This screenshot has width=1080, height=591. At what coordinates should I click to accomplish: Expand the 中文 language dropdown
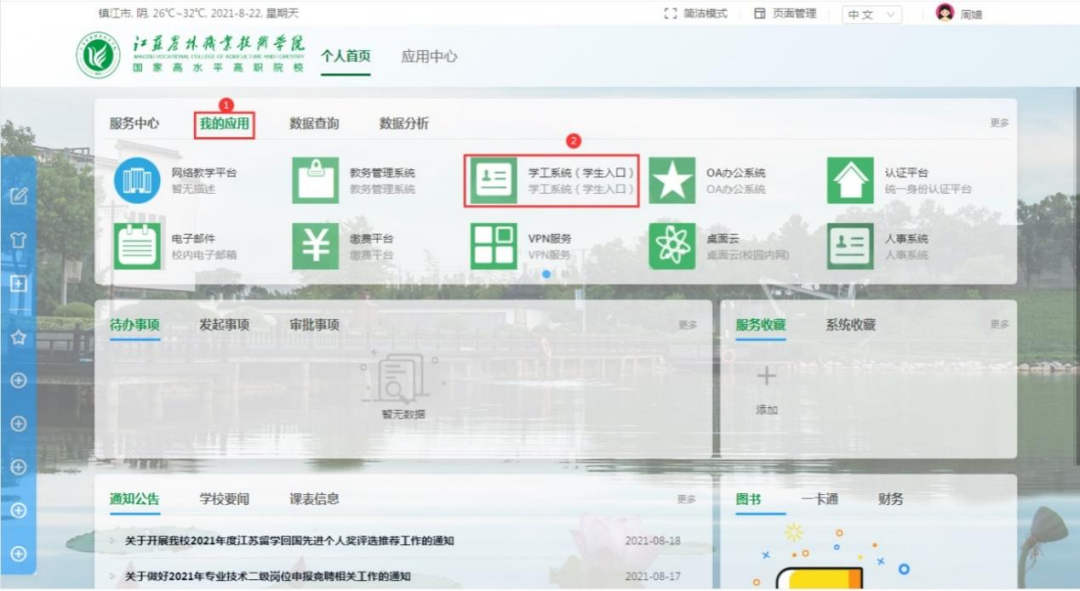[x=872, y=14]
